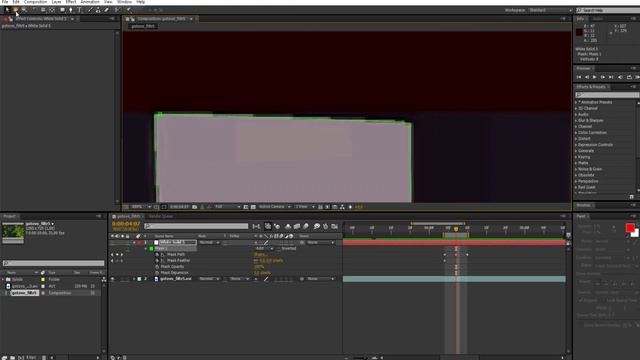This screenshot has height=360, width=640.
Task: Go to first frame in Preview
Action: [x=579, y=77]
